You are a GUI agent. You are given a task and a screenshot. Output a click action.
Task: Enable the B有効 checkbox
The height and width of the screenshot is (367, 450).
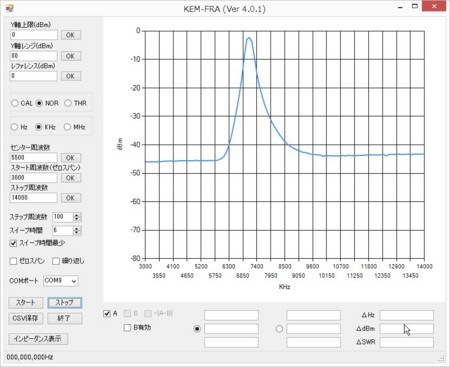coord(127,328)
